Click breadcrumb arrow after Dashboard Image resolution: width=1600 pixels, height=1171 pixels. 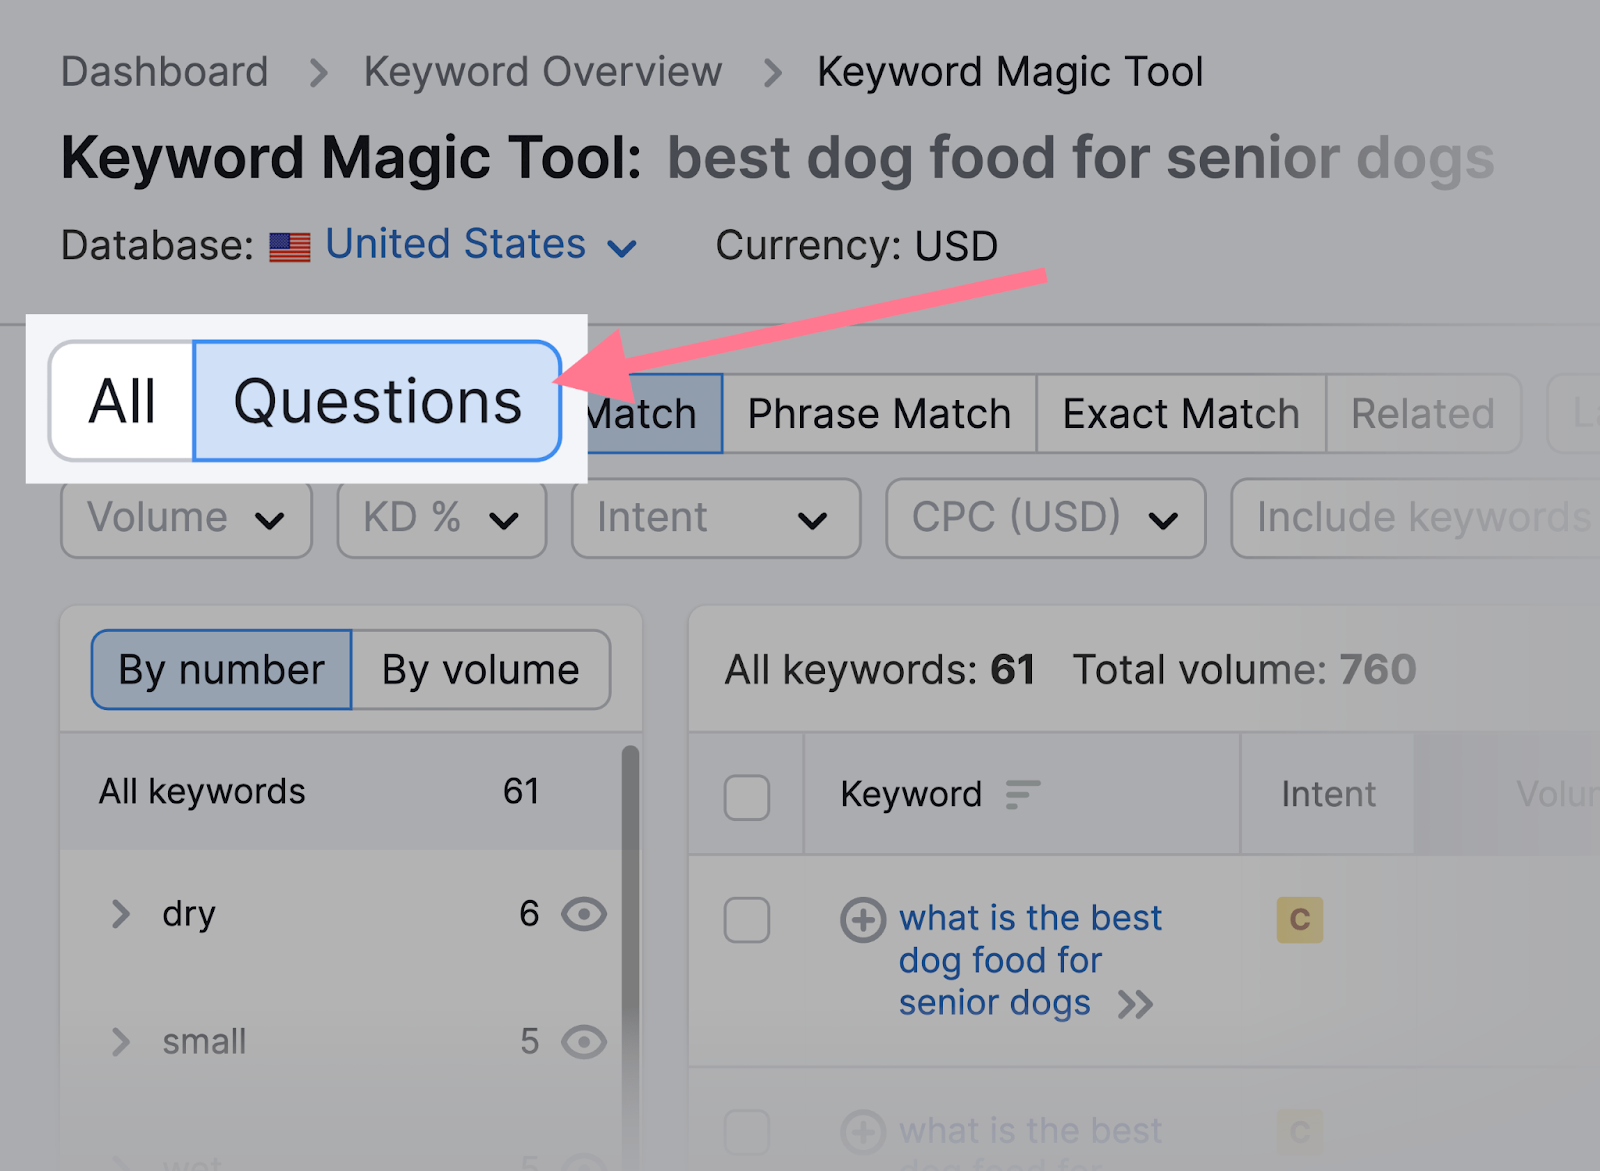tap(318, 73)
